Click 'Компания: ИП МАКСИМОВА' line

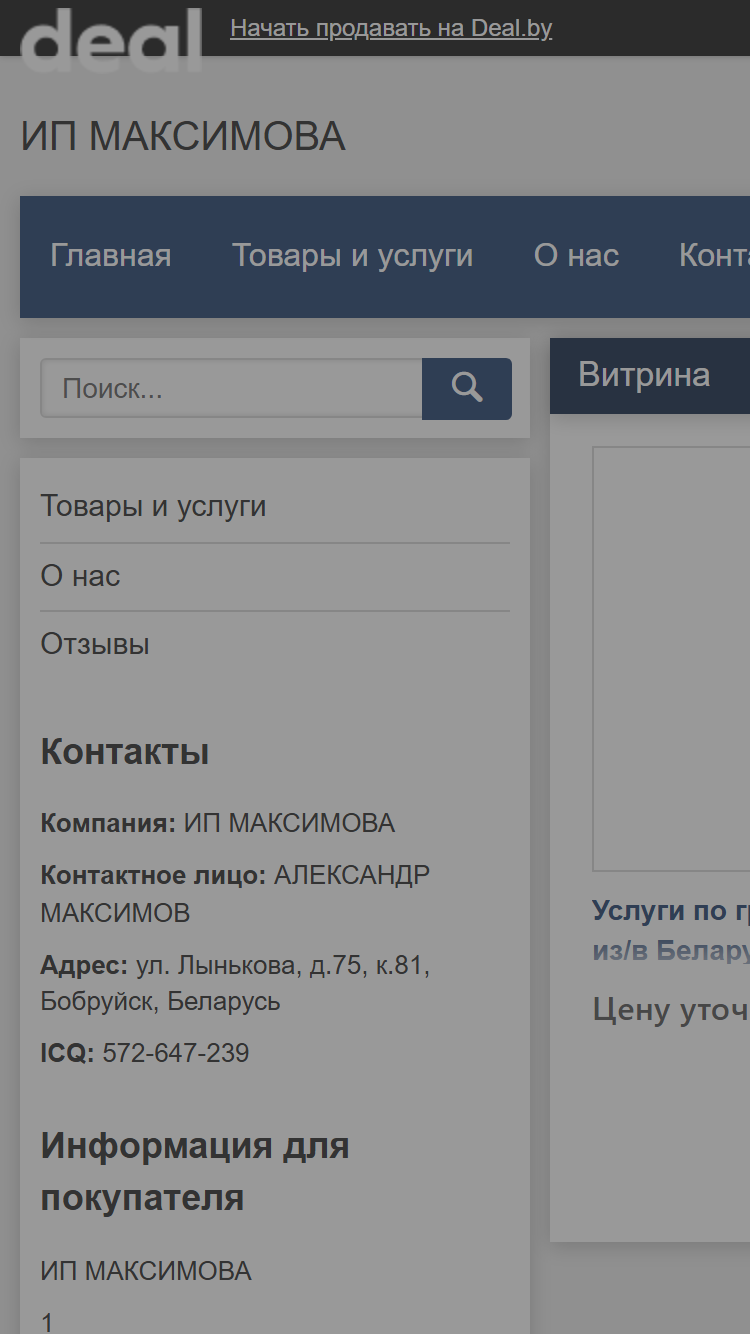coord(218,824)
